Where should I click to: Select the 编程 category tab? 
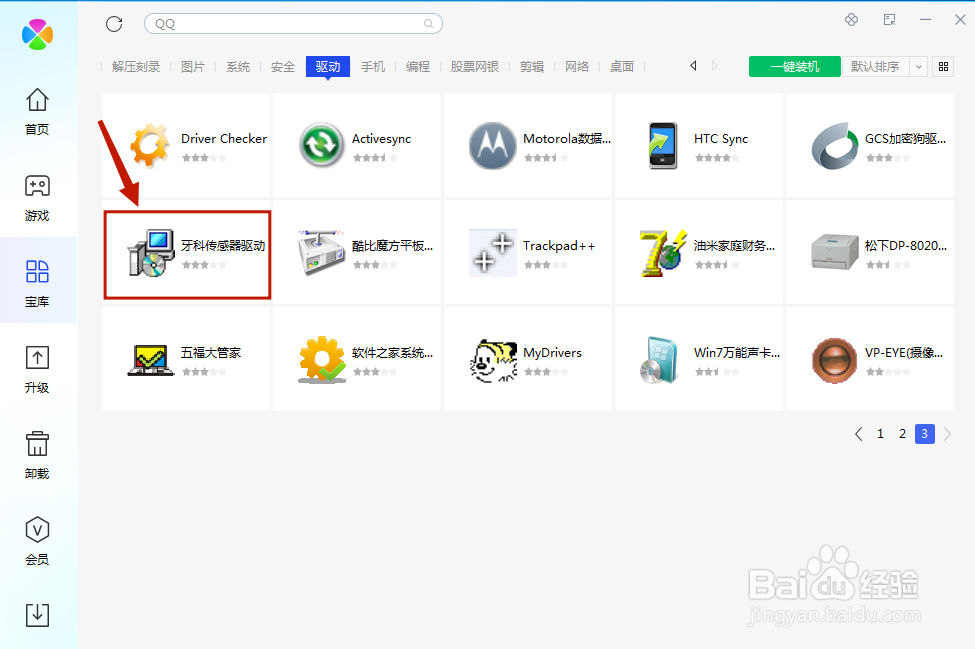click(x=418, y=67)
